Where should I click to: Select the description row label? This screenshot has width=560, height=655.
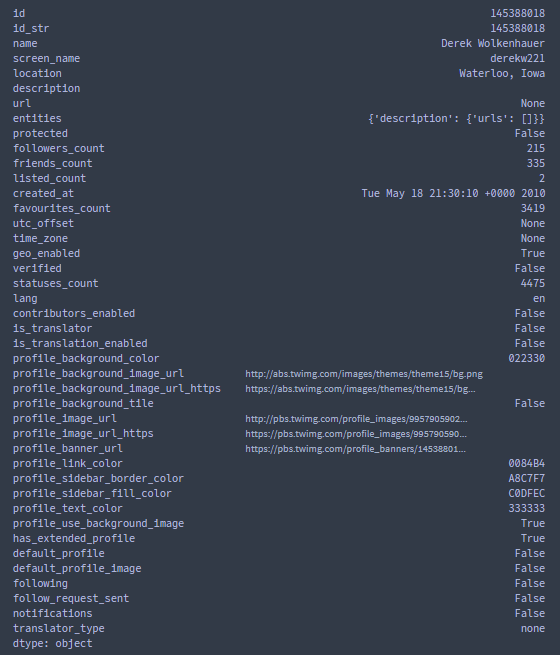click(46, 89)
